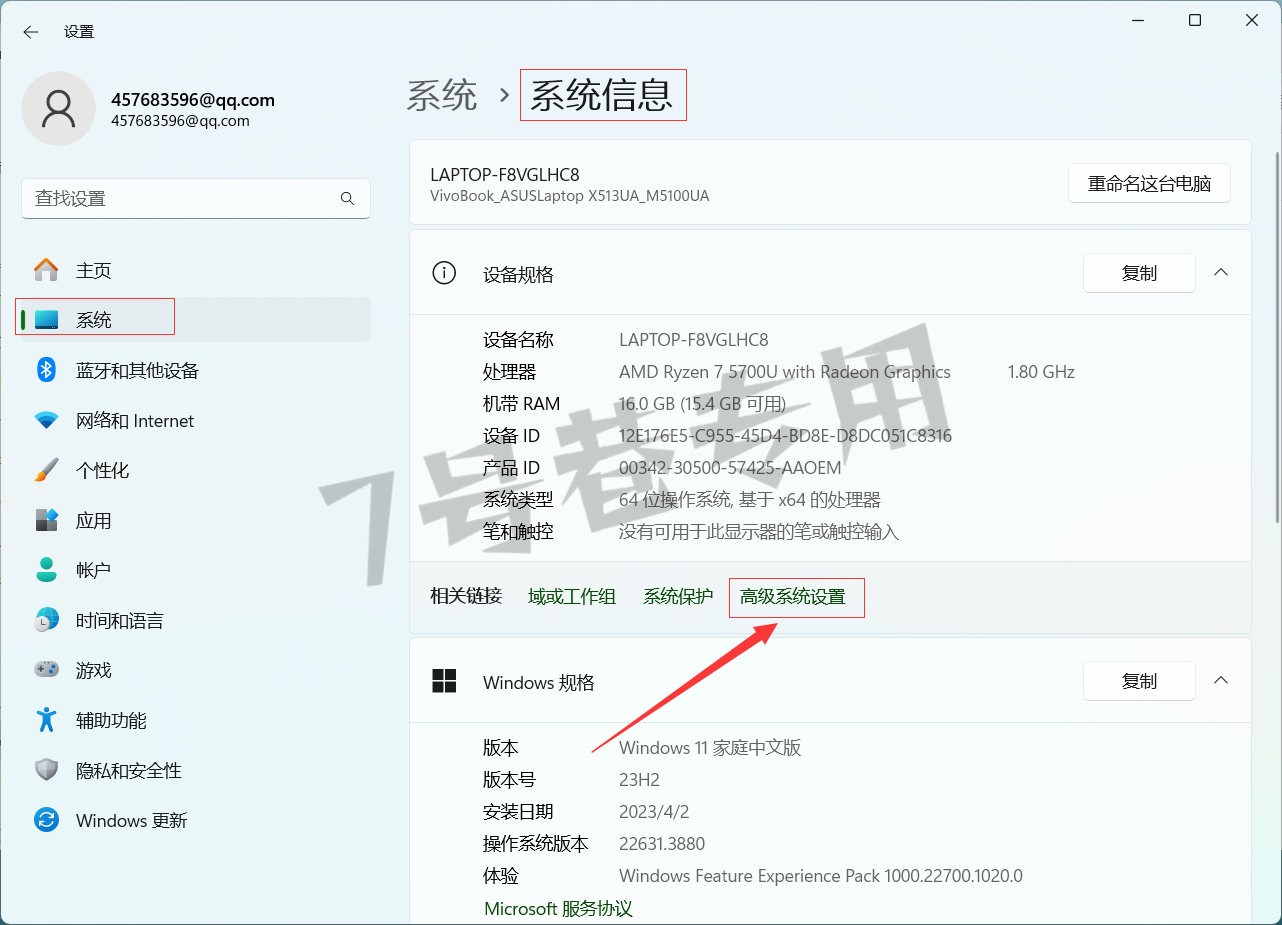Open 个性化 settings
The width and height of the screenshot is (1282, 925).
point(196,470)
